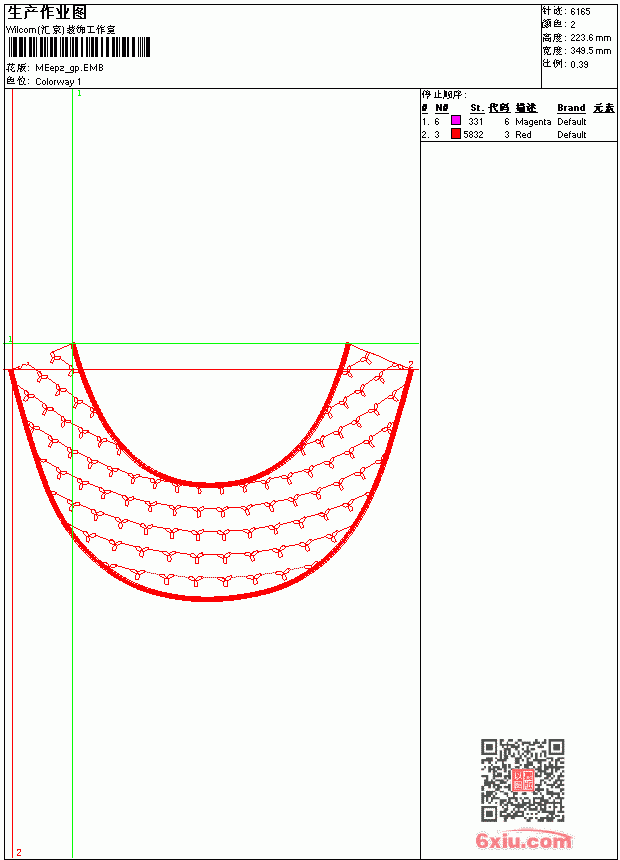Click the Magenta color swatch in stop sequence

pyautogui.click(x=455, y=120)
